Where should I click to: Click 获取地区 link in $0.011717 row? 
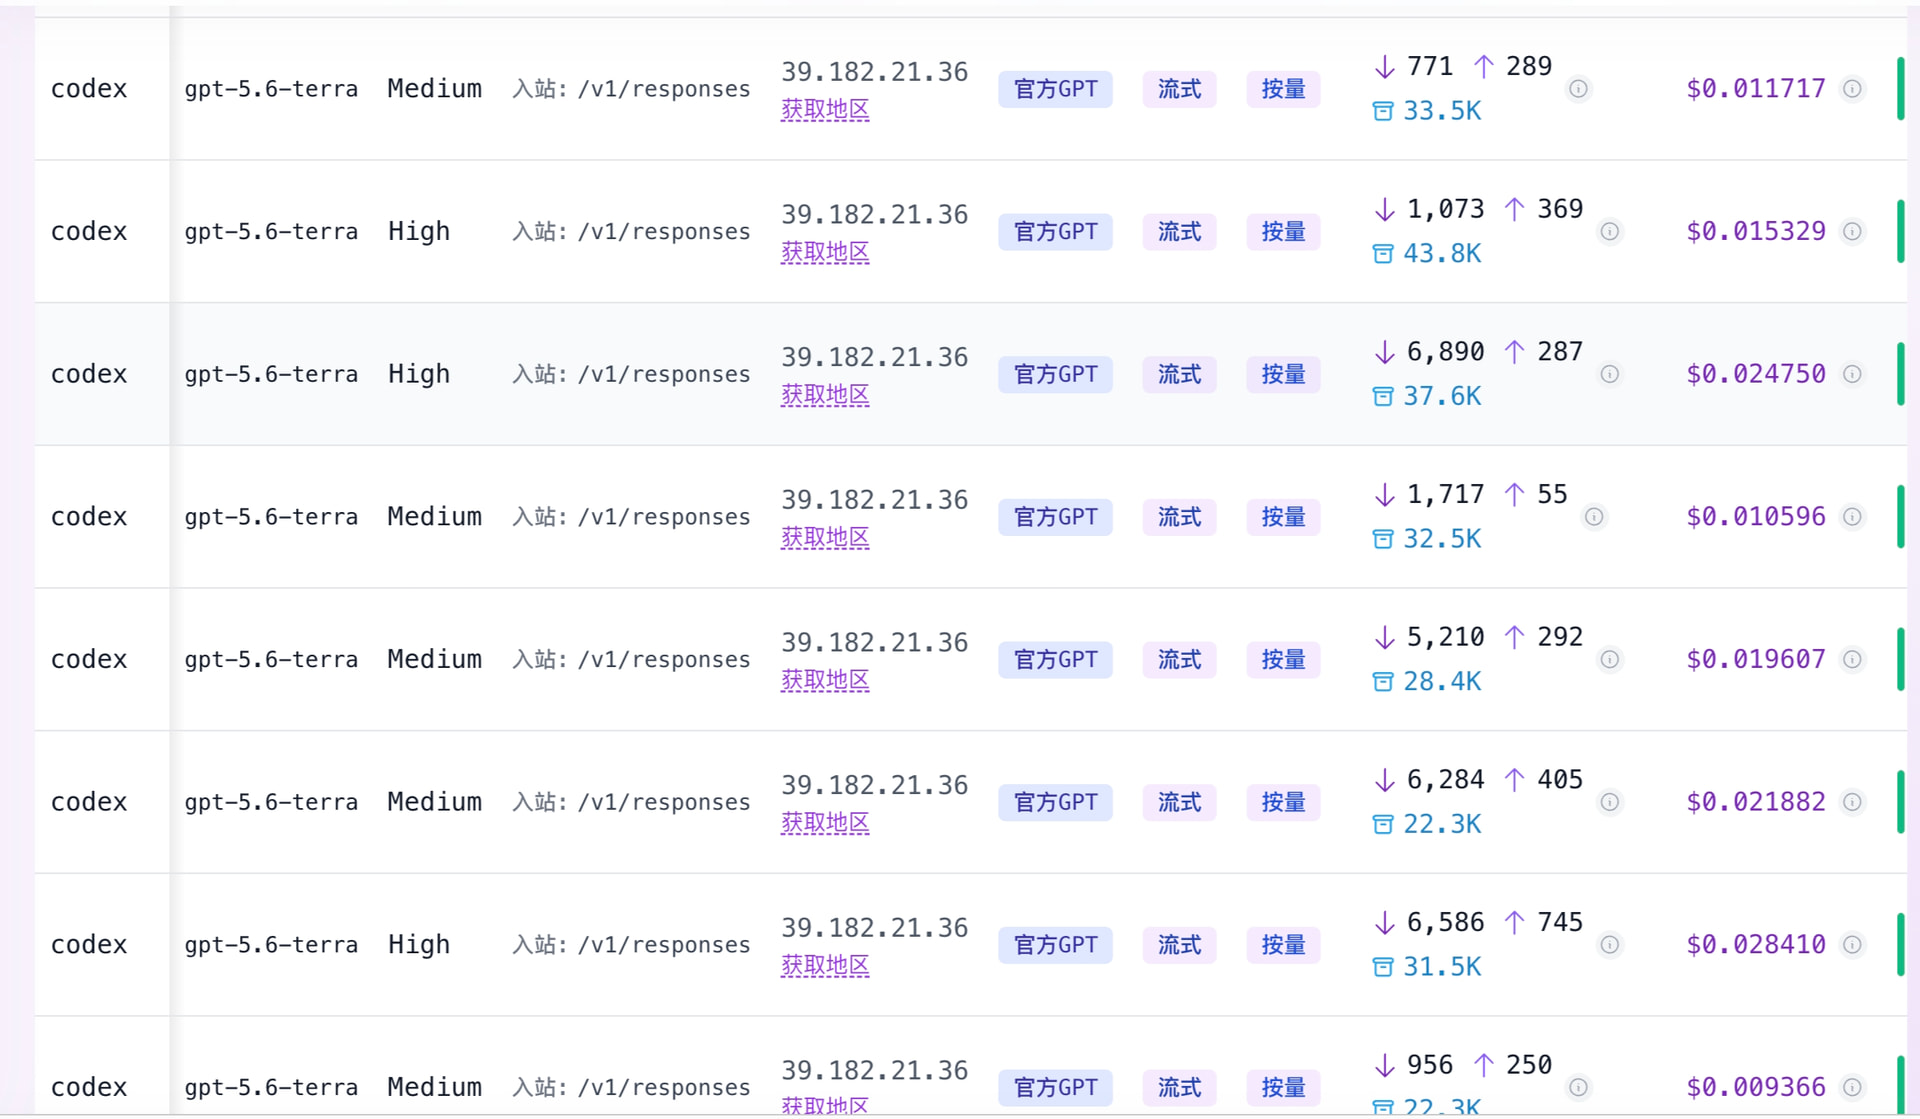click(825, 110)
